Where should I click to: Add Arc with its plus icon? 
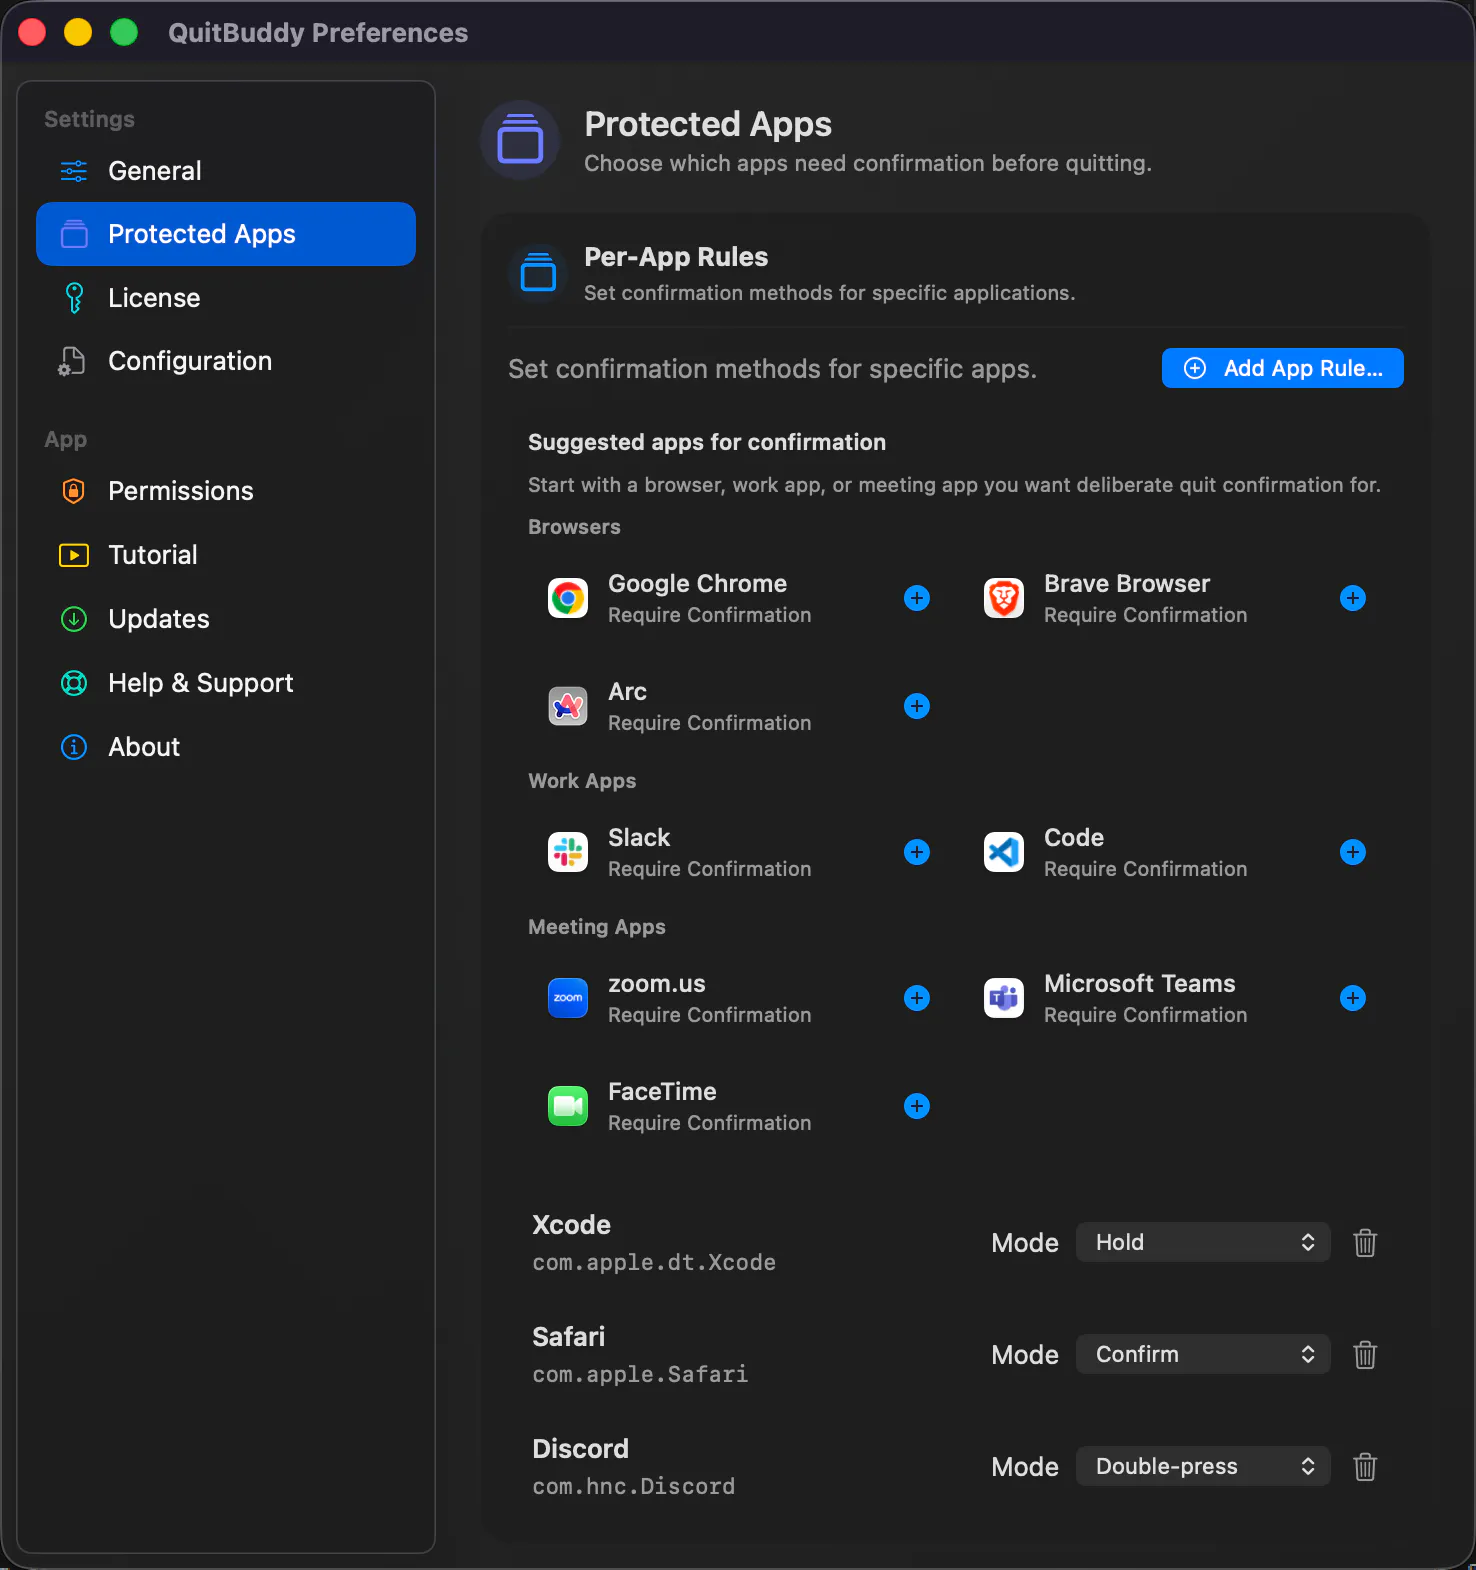(917, 706)
